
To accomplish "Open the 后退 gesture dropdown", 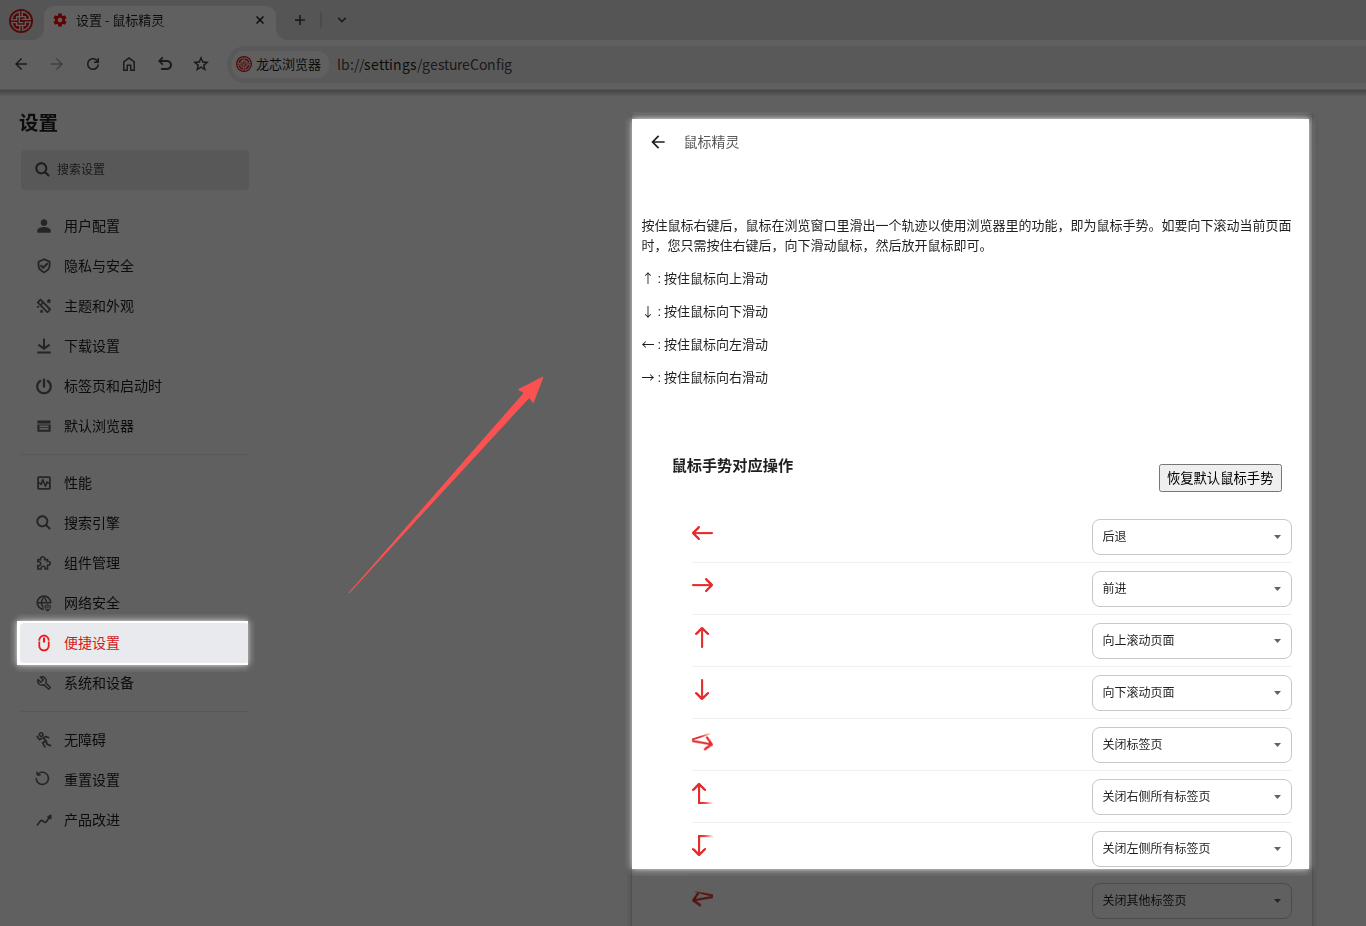I will point(1190,537).
